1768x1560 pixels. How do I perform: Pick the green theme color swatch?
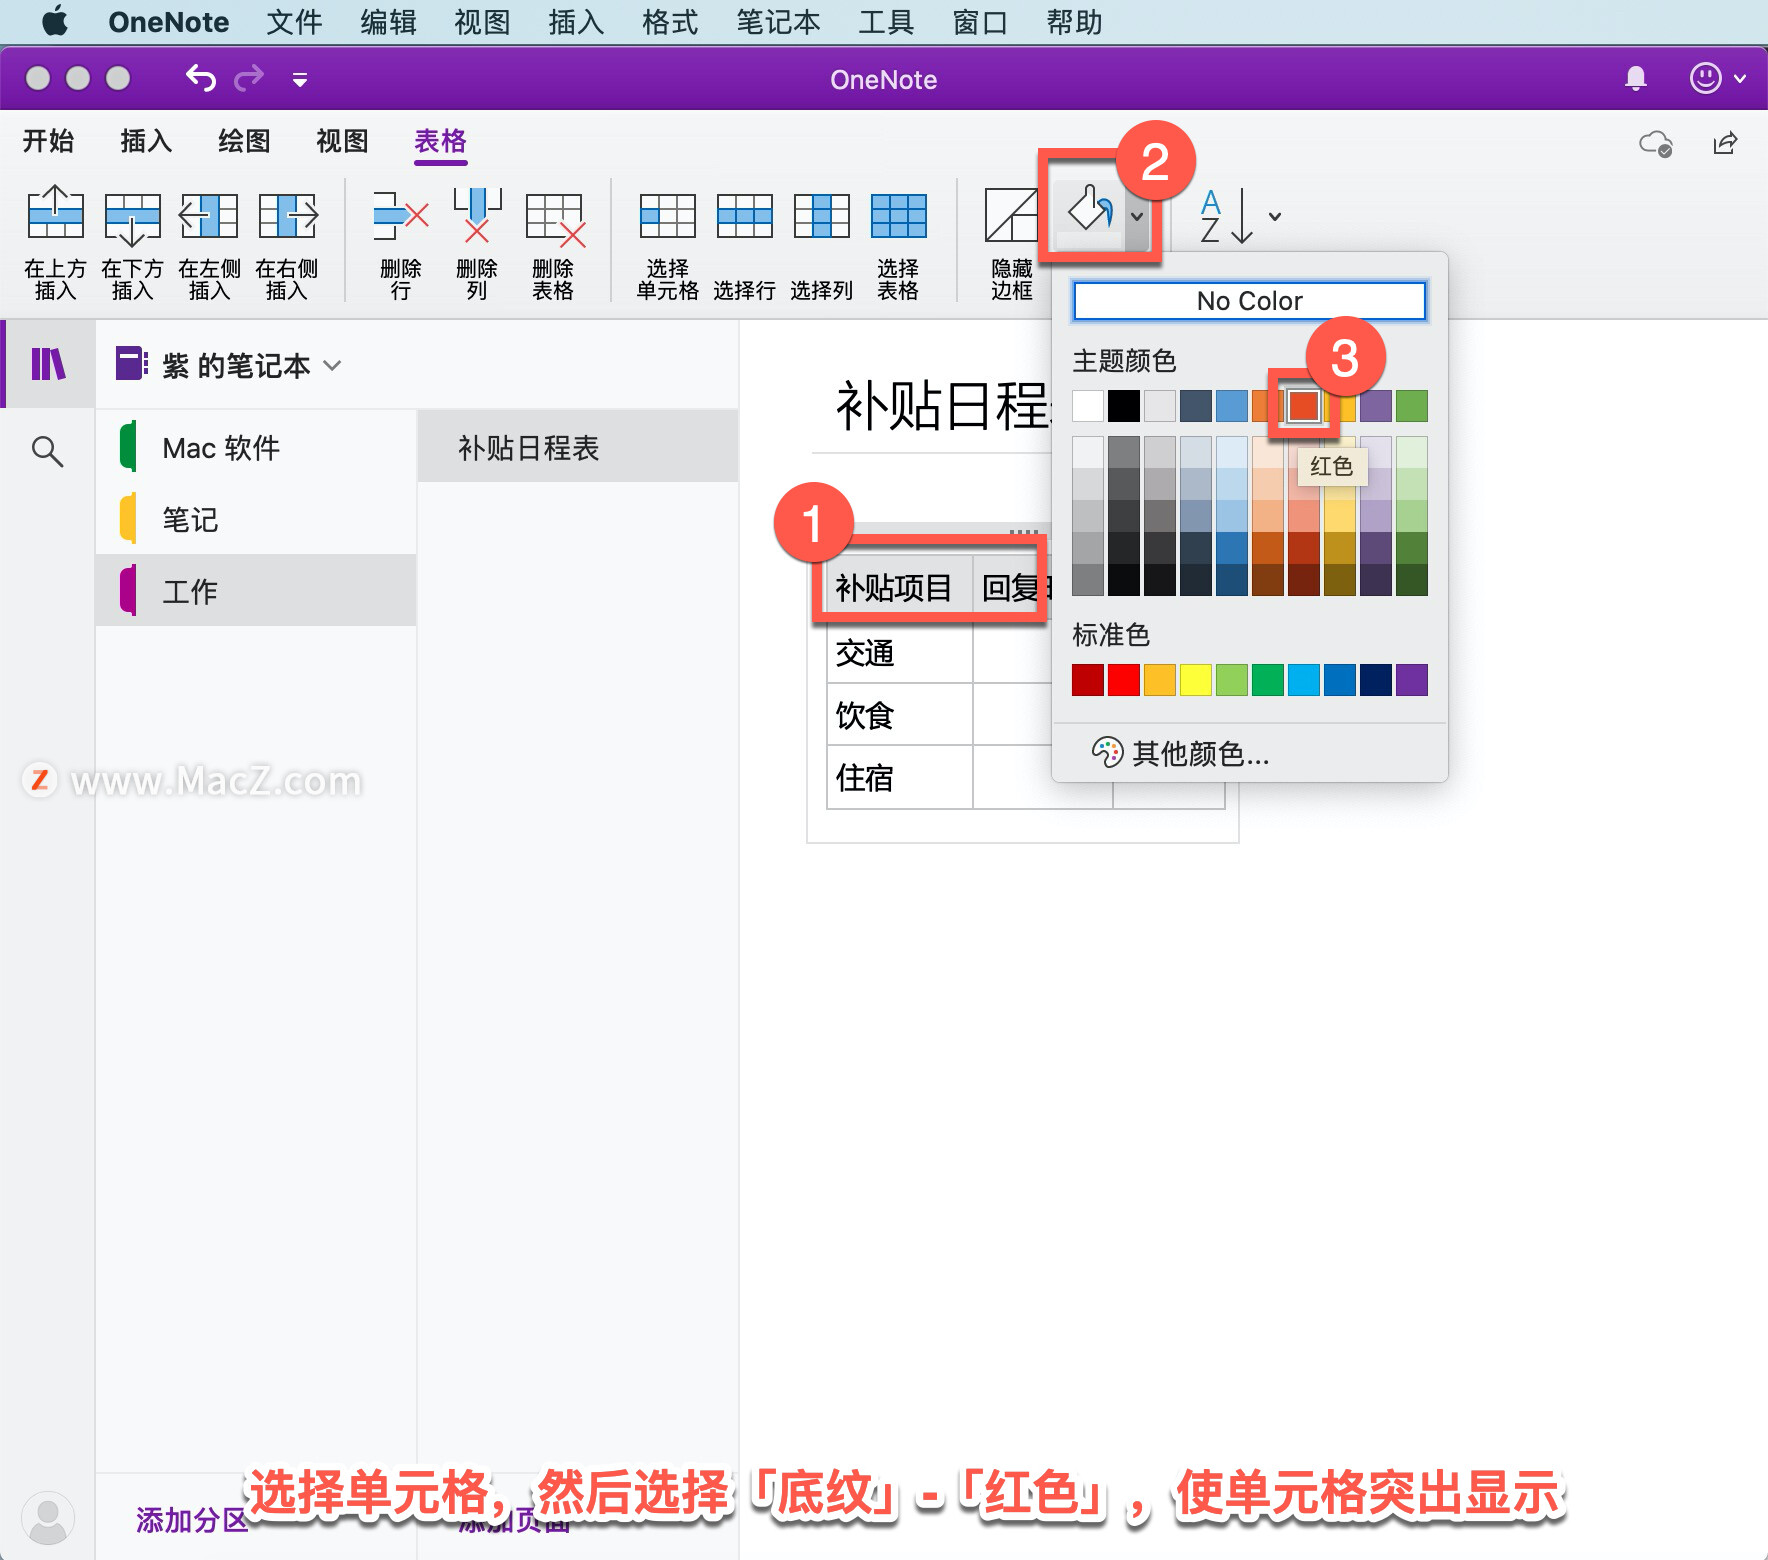coord(1411,406)
